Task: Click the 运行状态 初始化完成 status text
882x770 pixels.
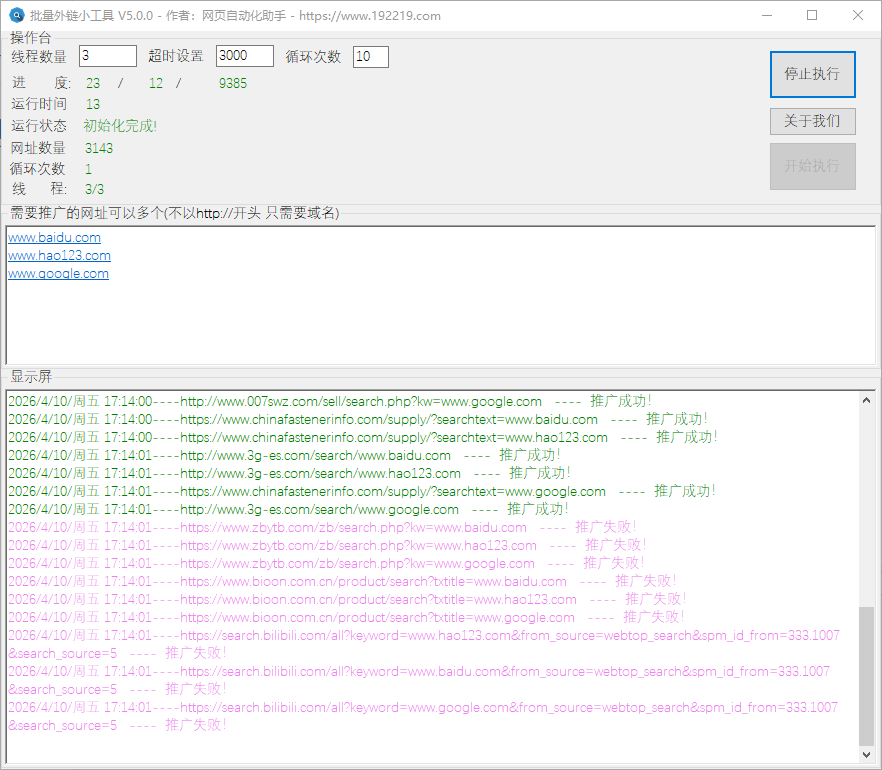Action: coord(120,126)
